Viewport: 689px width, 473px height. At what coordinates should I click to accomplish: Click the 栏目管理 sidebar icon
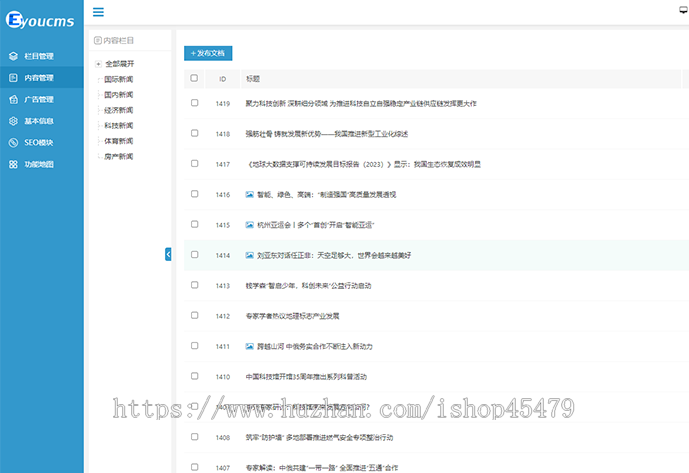13,56
